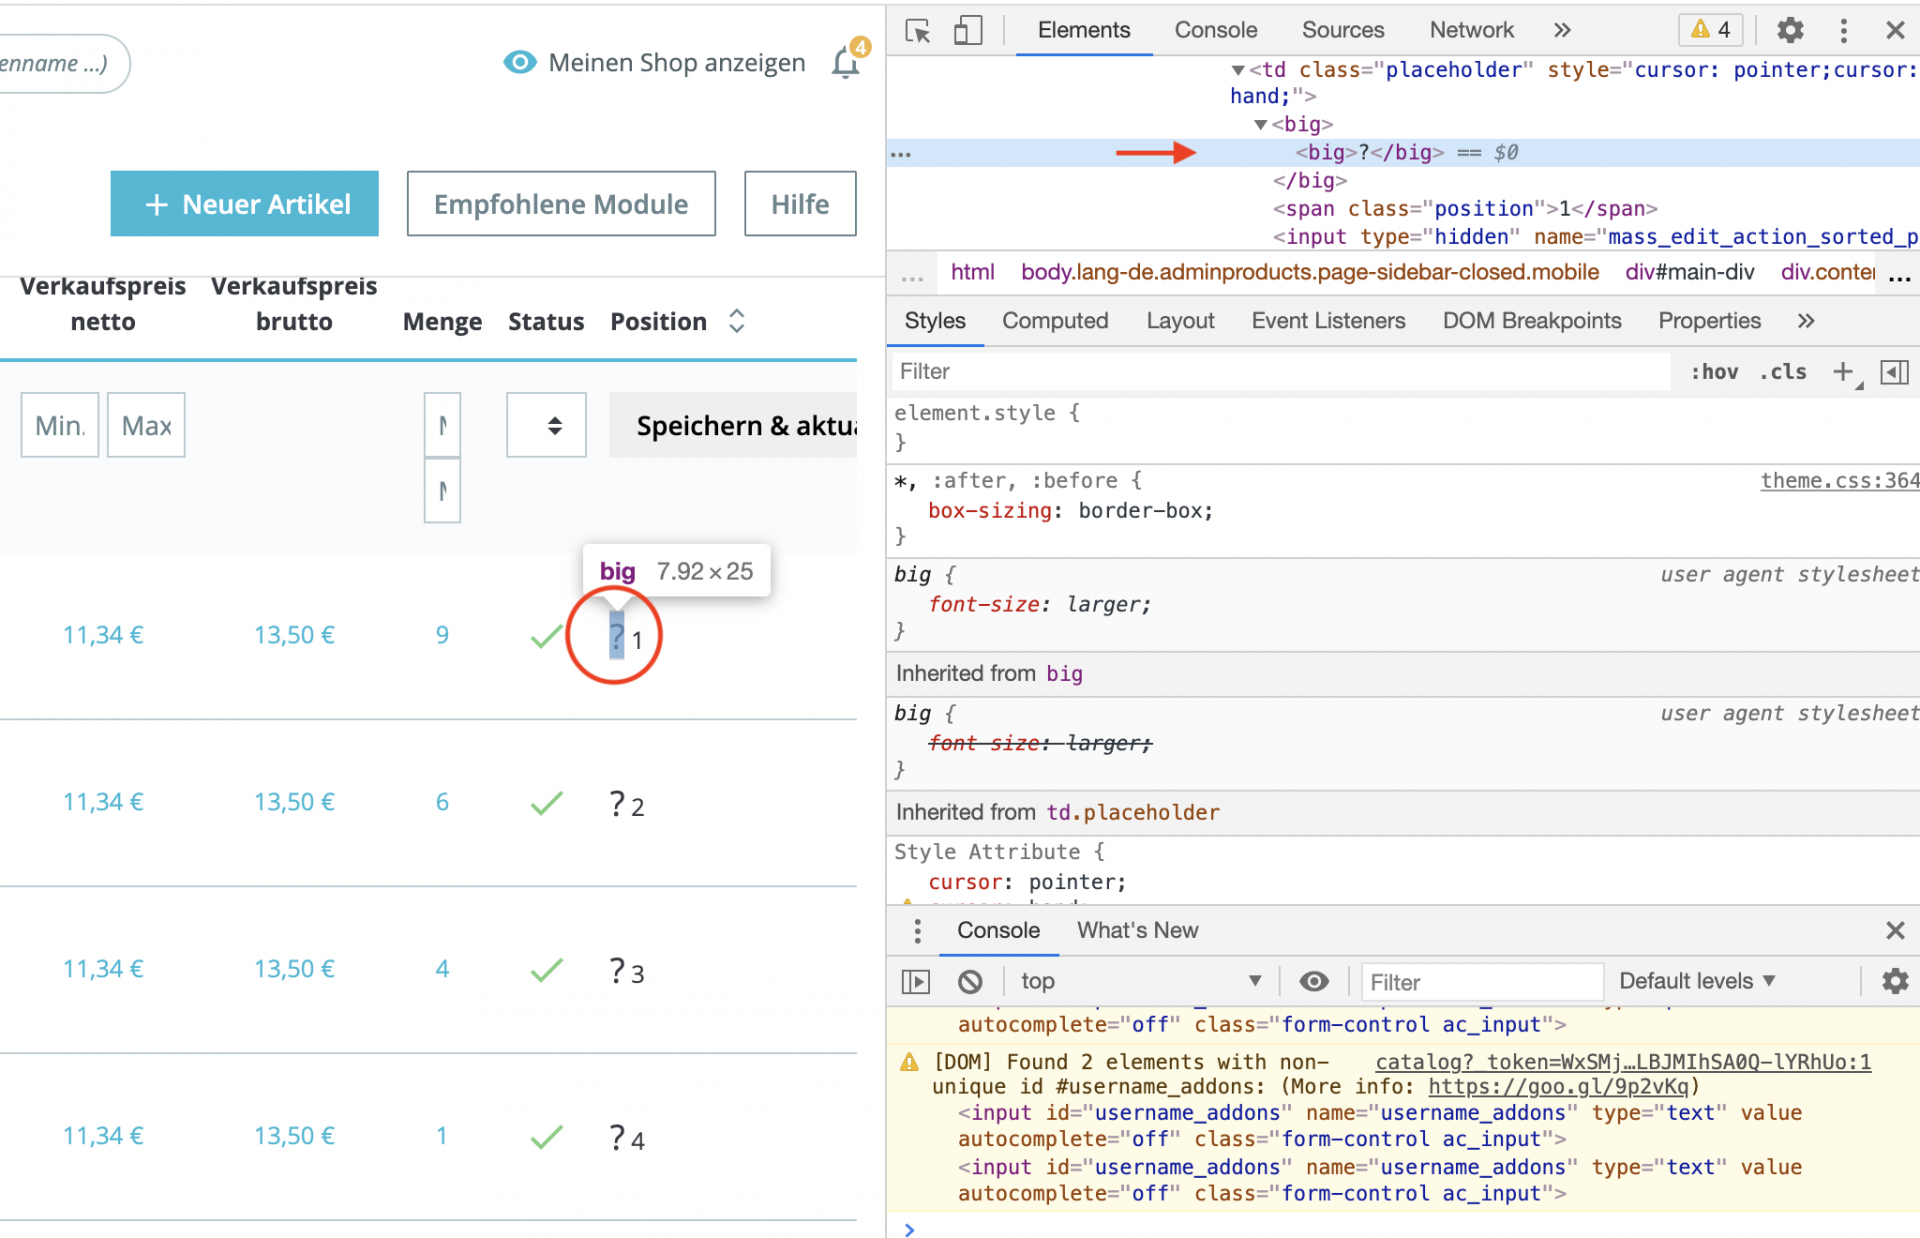1920x1238 pixels.
Task: Switch to the Network tab
Action: pyautogui.click(x=1471, y=30)
